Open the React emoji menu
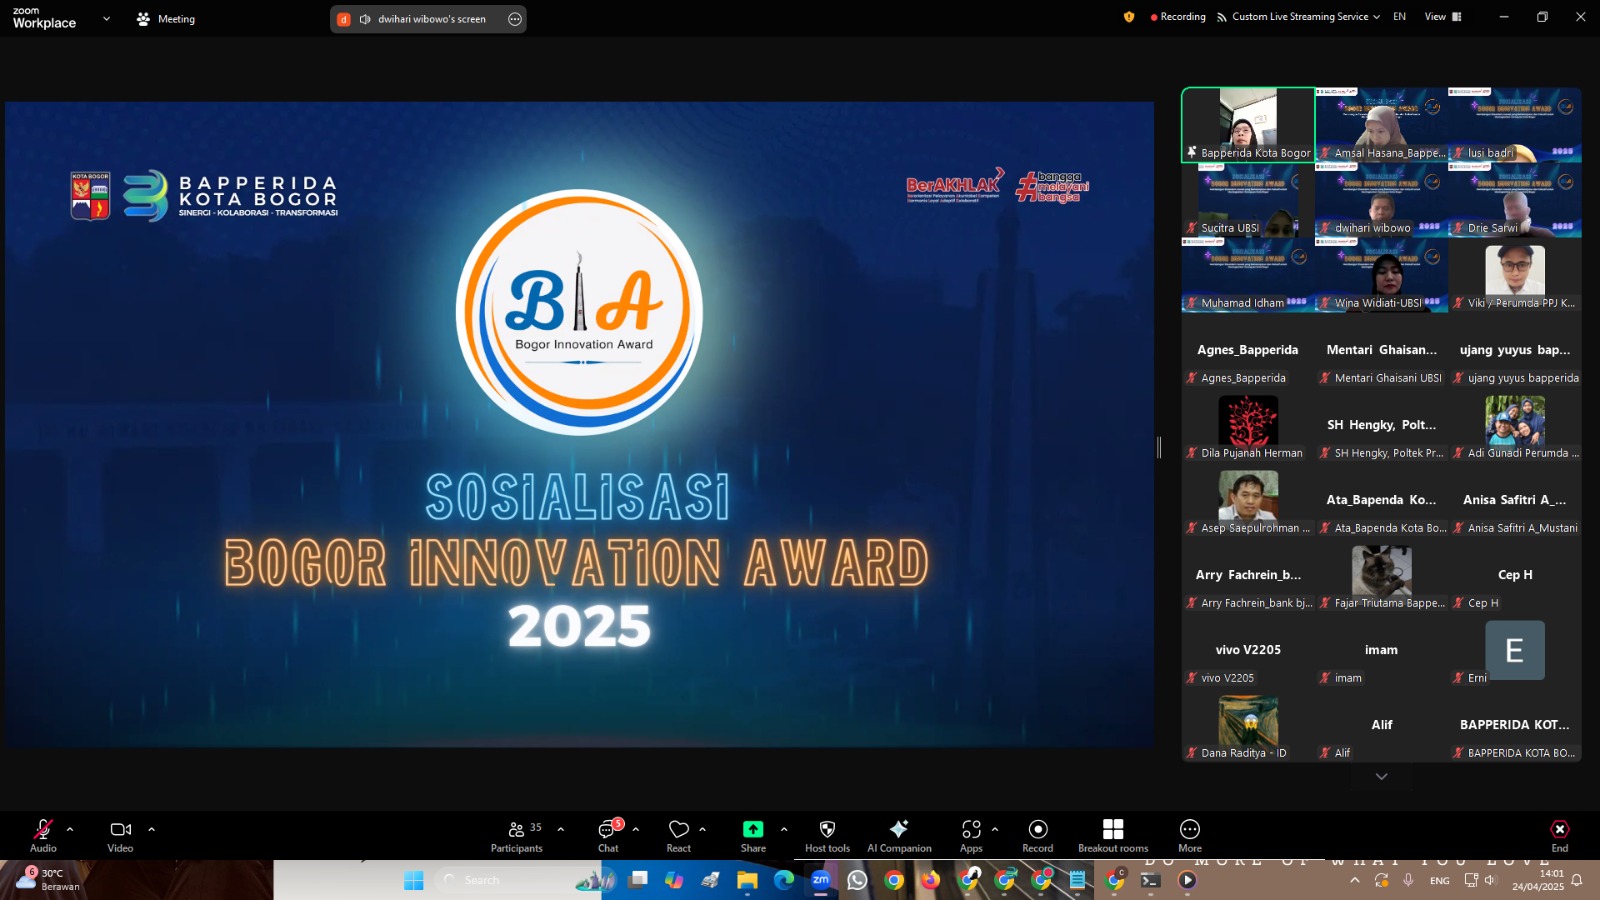 click(679, 835)
